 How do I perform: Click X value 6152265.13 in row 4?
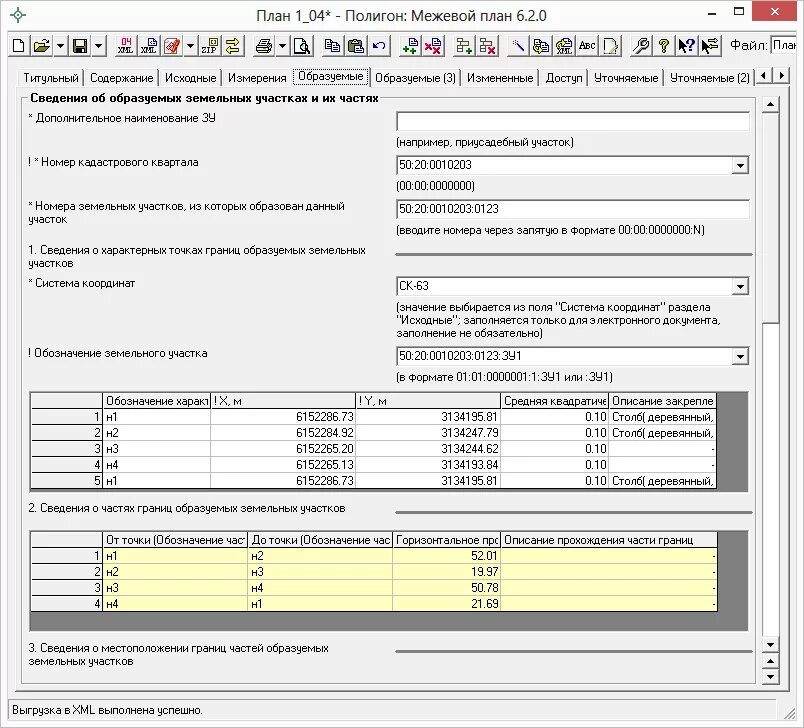coord(283,464)
